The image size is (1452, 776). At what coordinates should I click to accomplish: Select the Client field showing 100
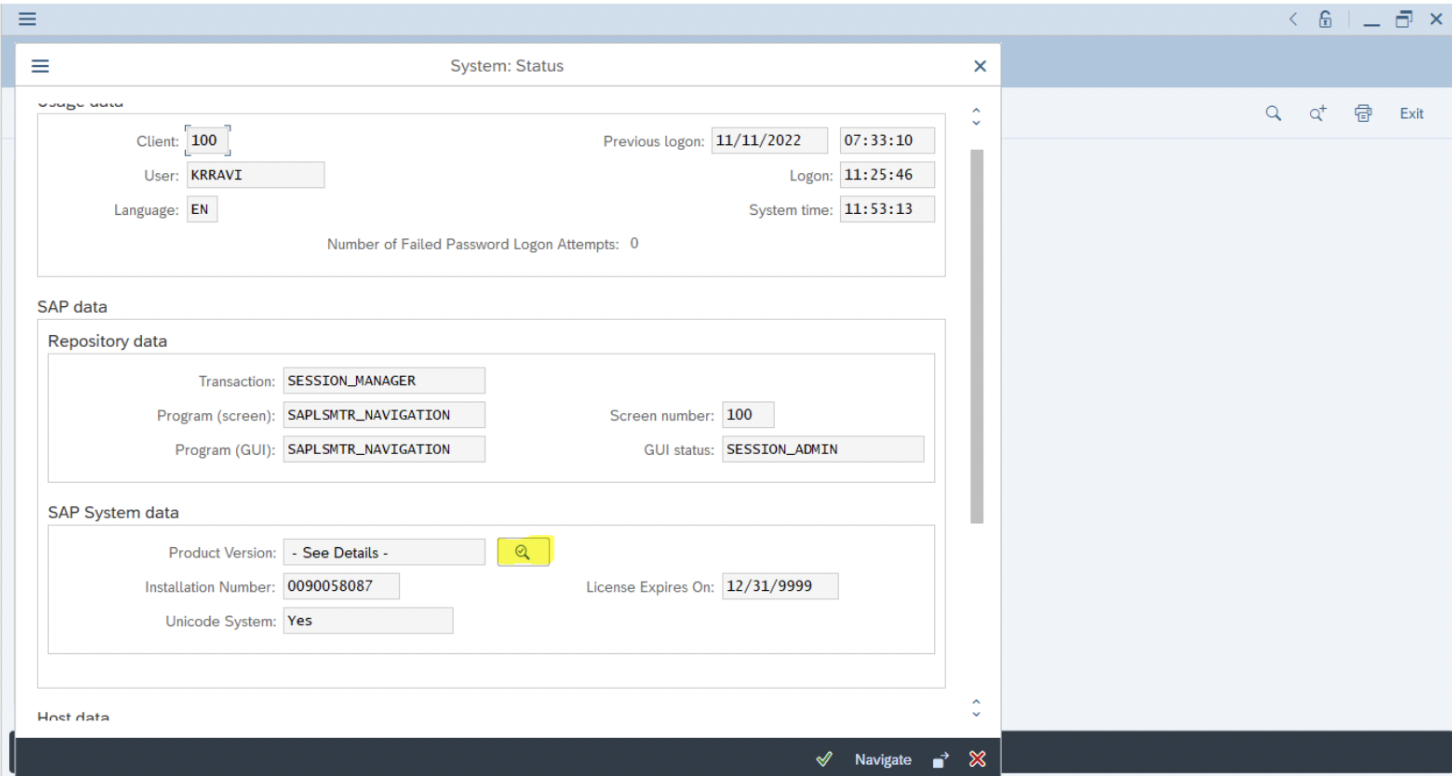click(x=206, y=140)
